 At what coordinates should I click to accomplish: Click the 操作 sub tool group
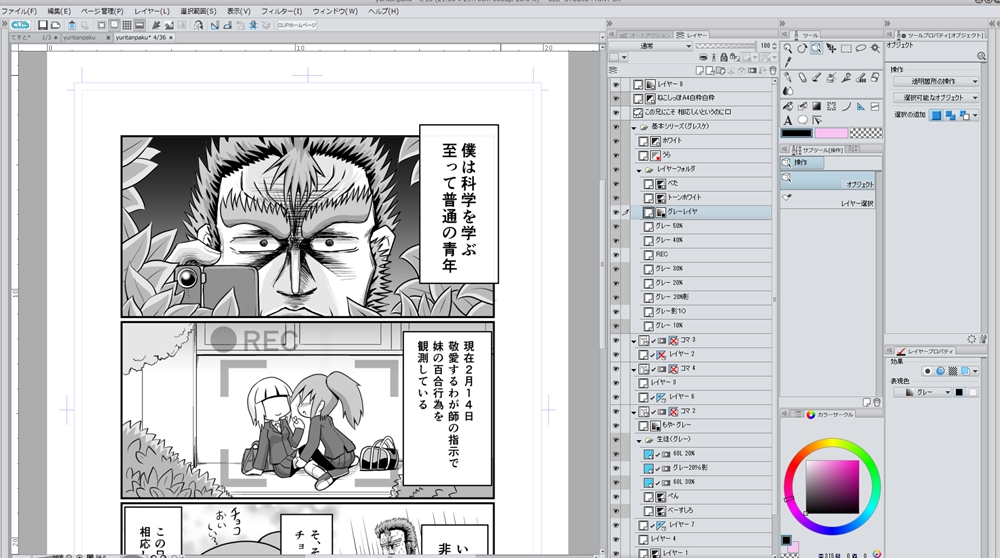click(x=802, y=163)
